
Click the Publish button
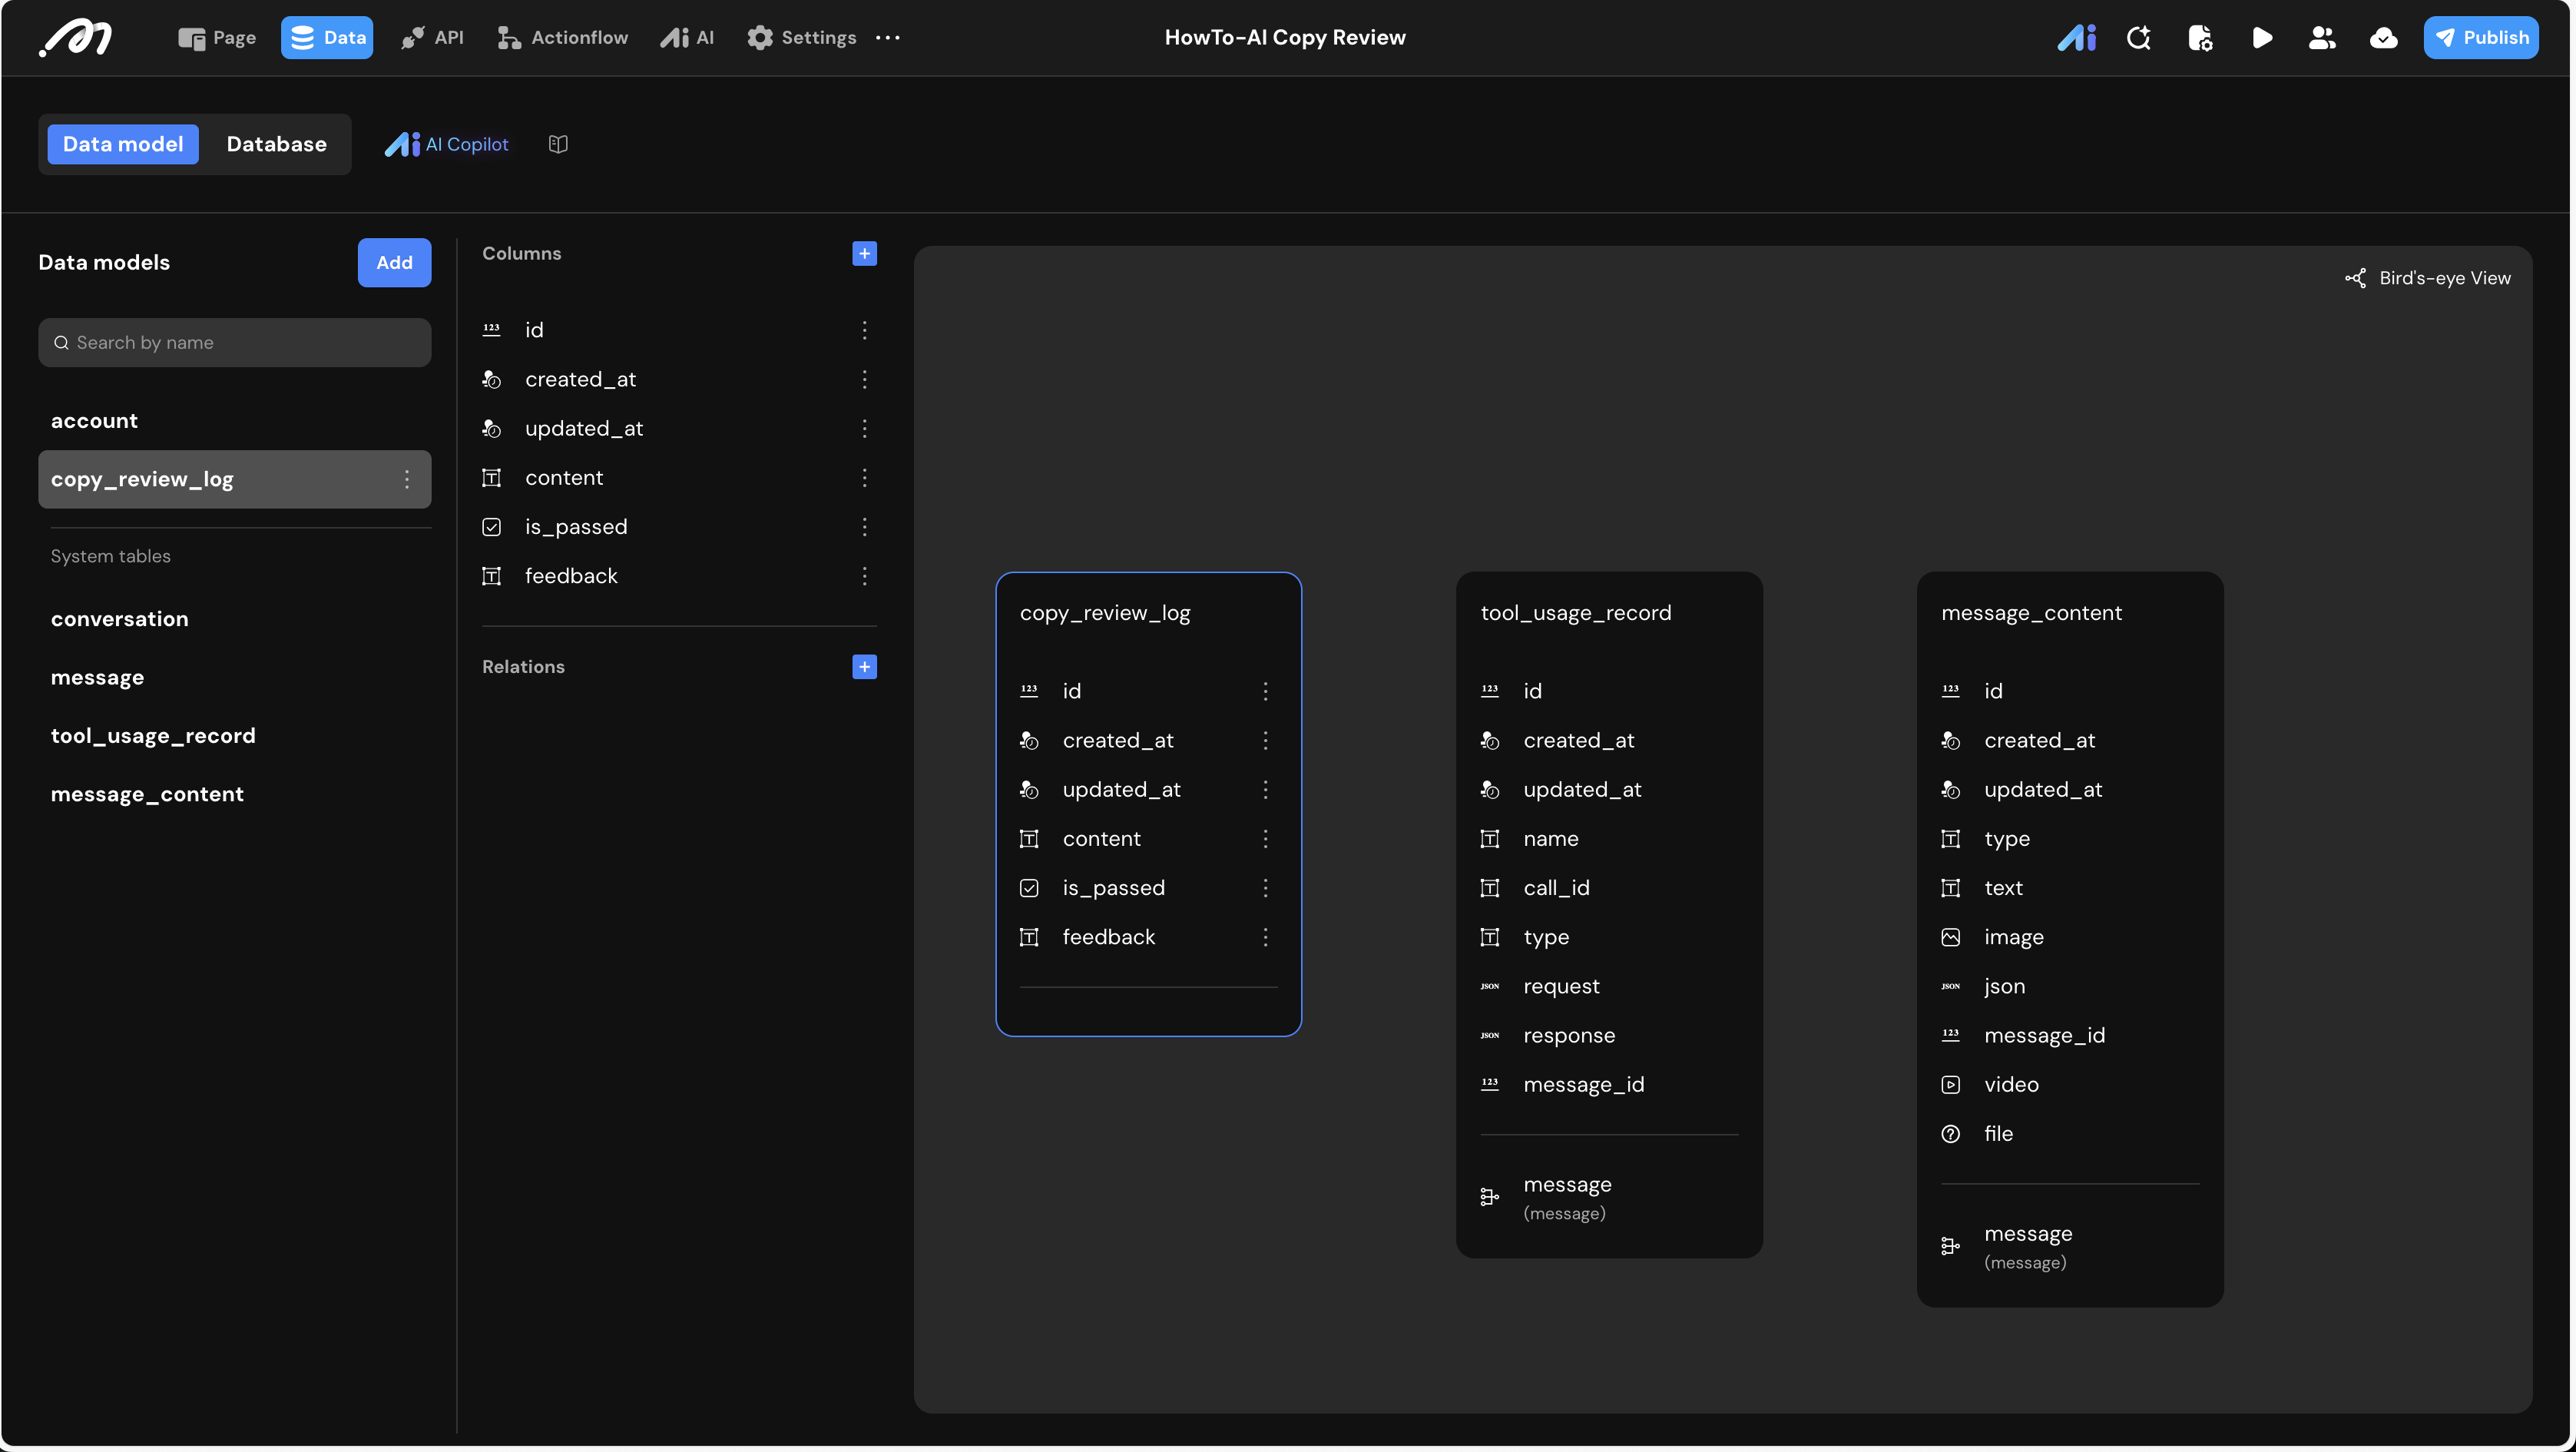point(2480,38)
